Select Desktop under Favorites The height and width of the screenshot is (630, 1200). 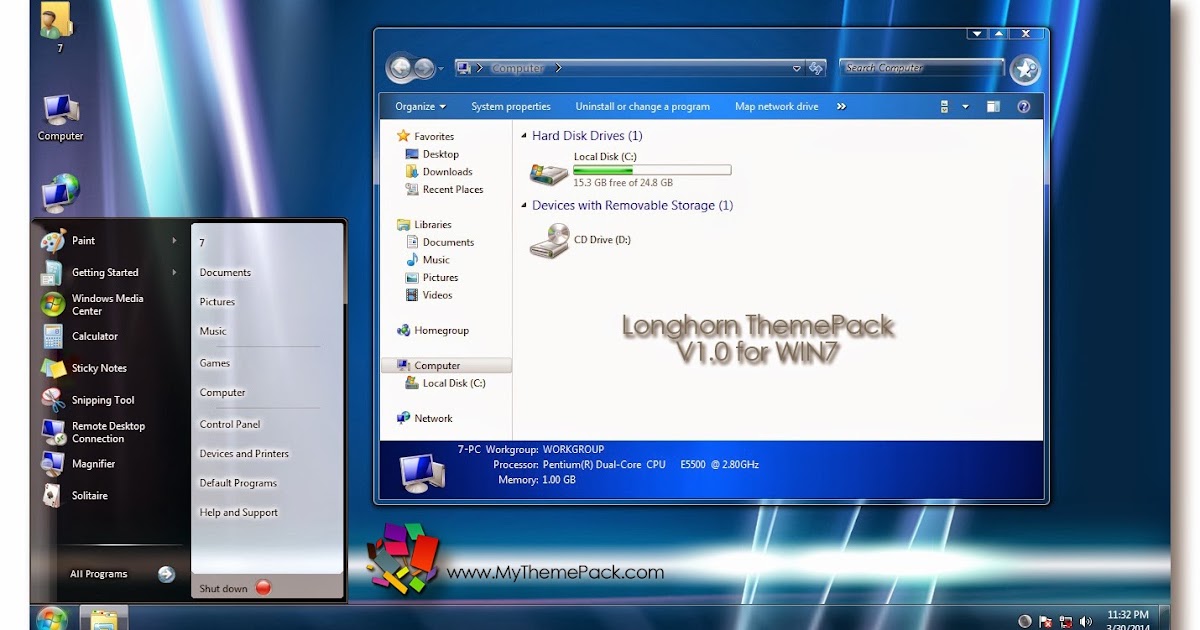[x=432, y=154]
